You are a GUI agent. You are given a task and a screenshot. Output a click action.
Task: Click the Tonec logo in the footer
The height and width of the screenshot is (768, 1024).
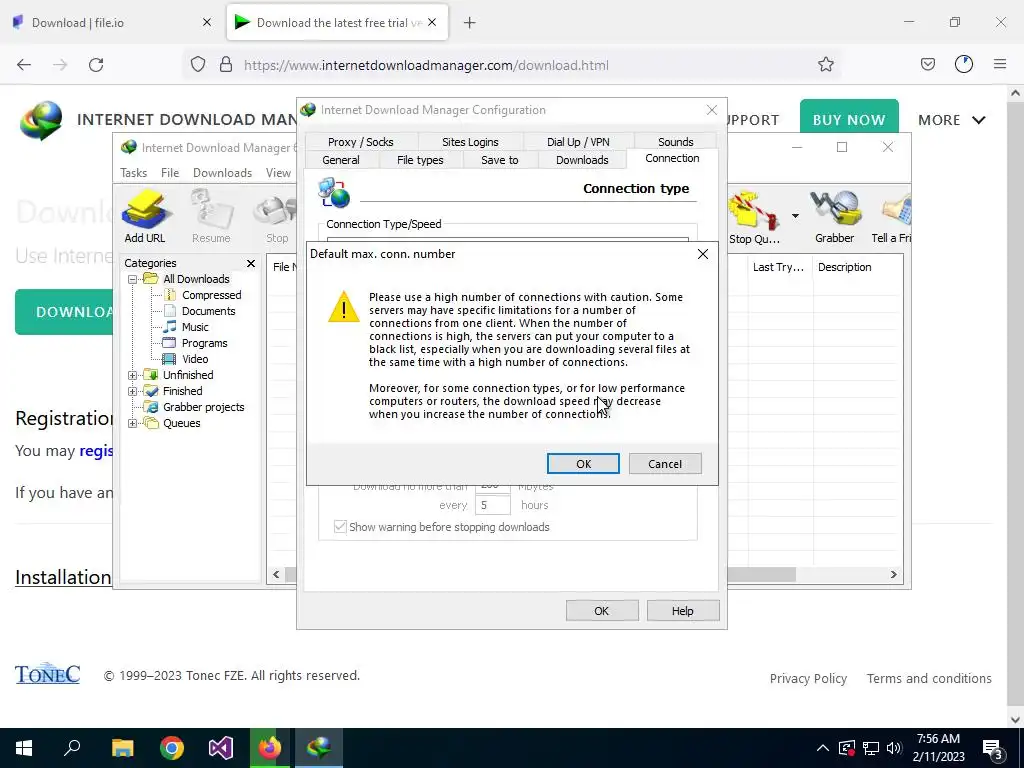click(48, 674)
